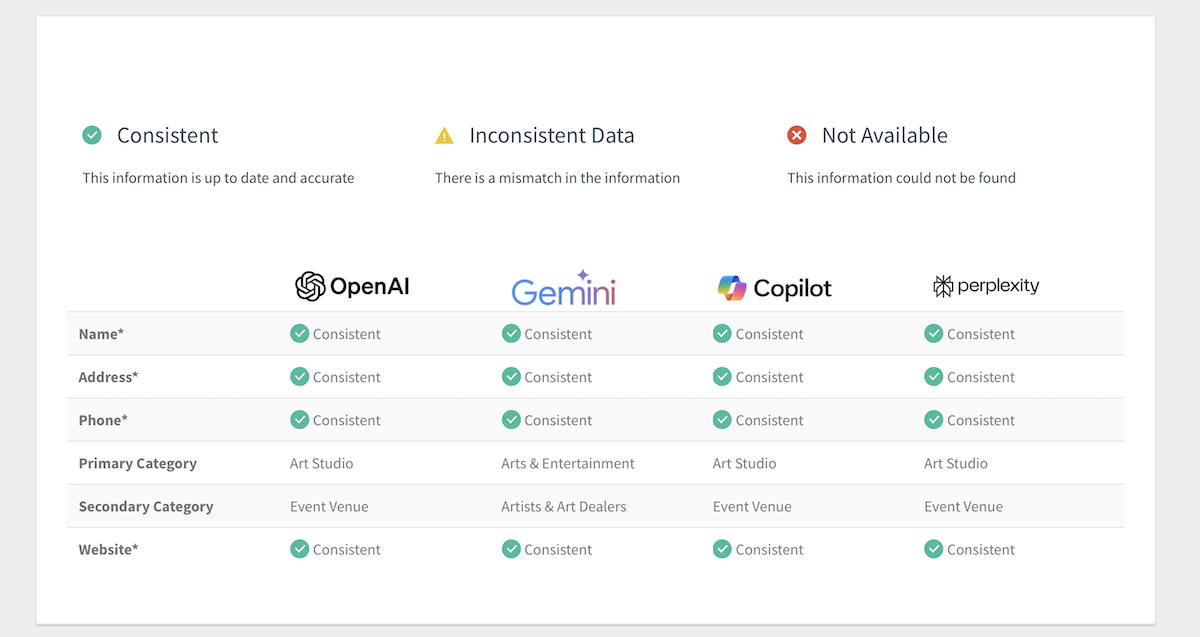Viewport: 1200px width, 637px height.
Task: Click the Consistent text in Gemini's Address row
Action: point(558,377)
